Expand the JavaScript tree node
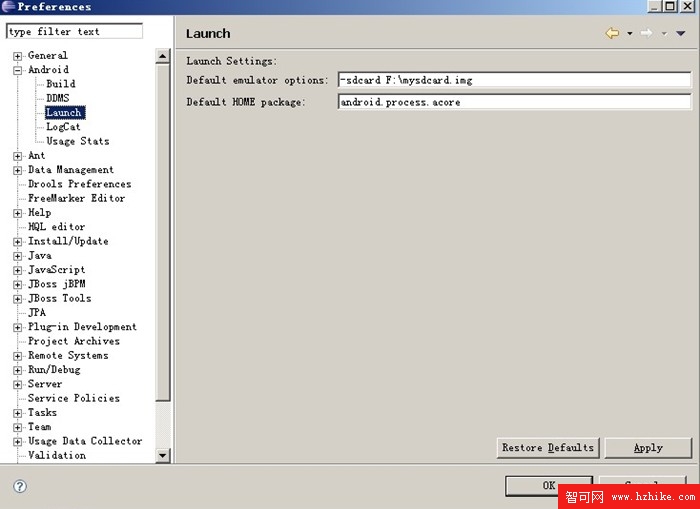This screenshot has width=700, height=509. coord(17,271)
